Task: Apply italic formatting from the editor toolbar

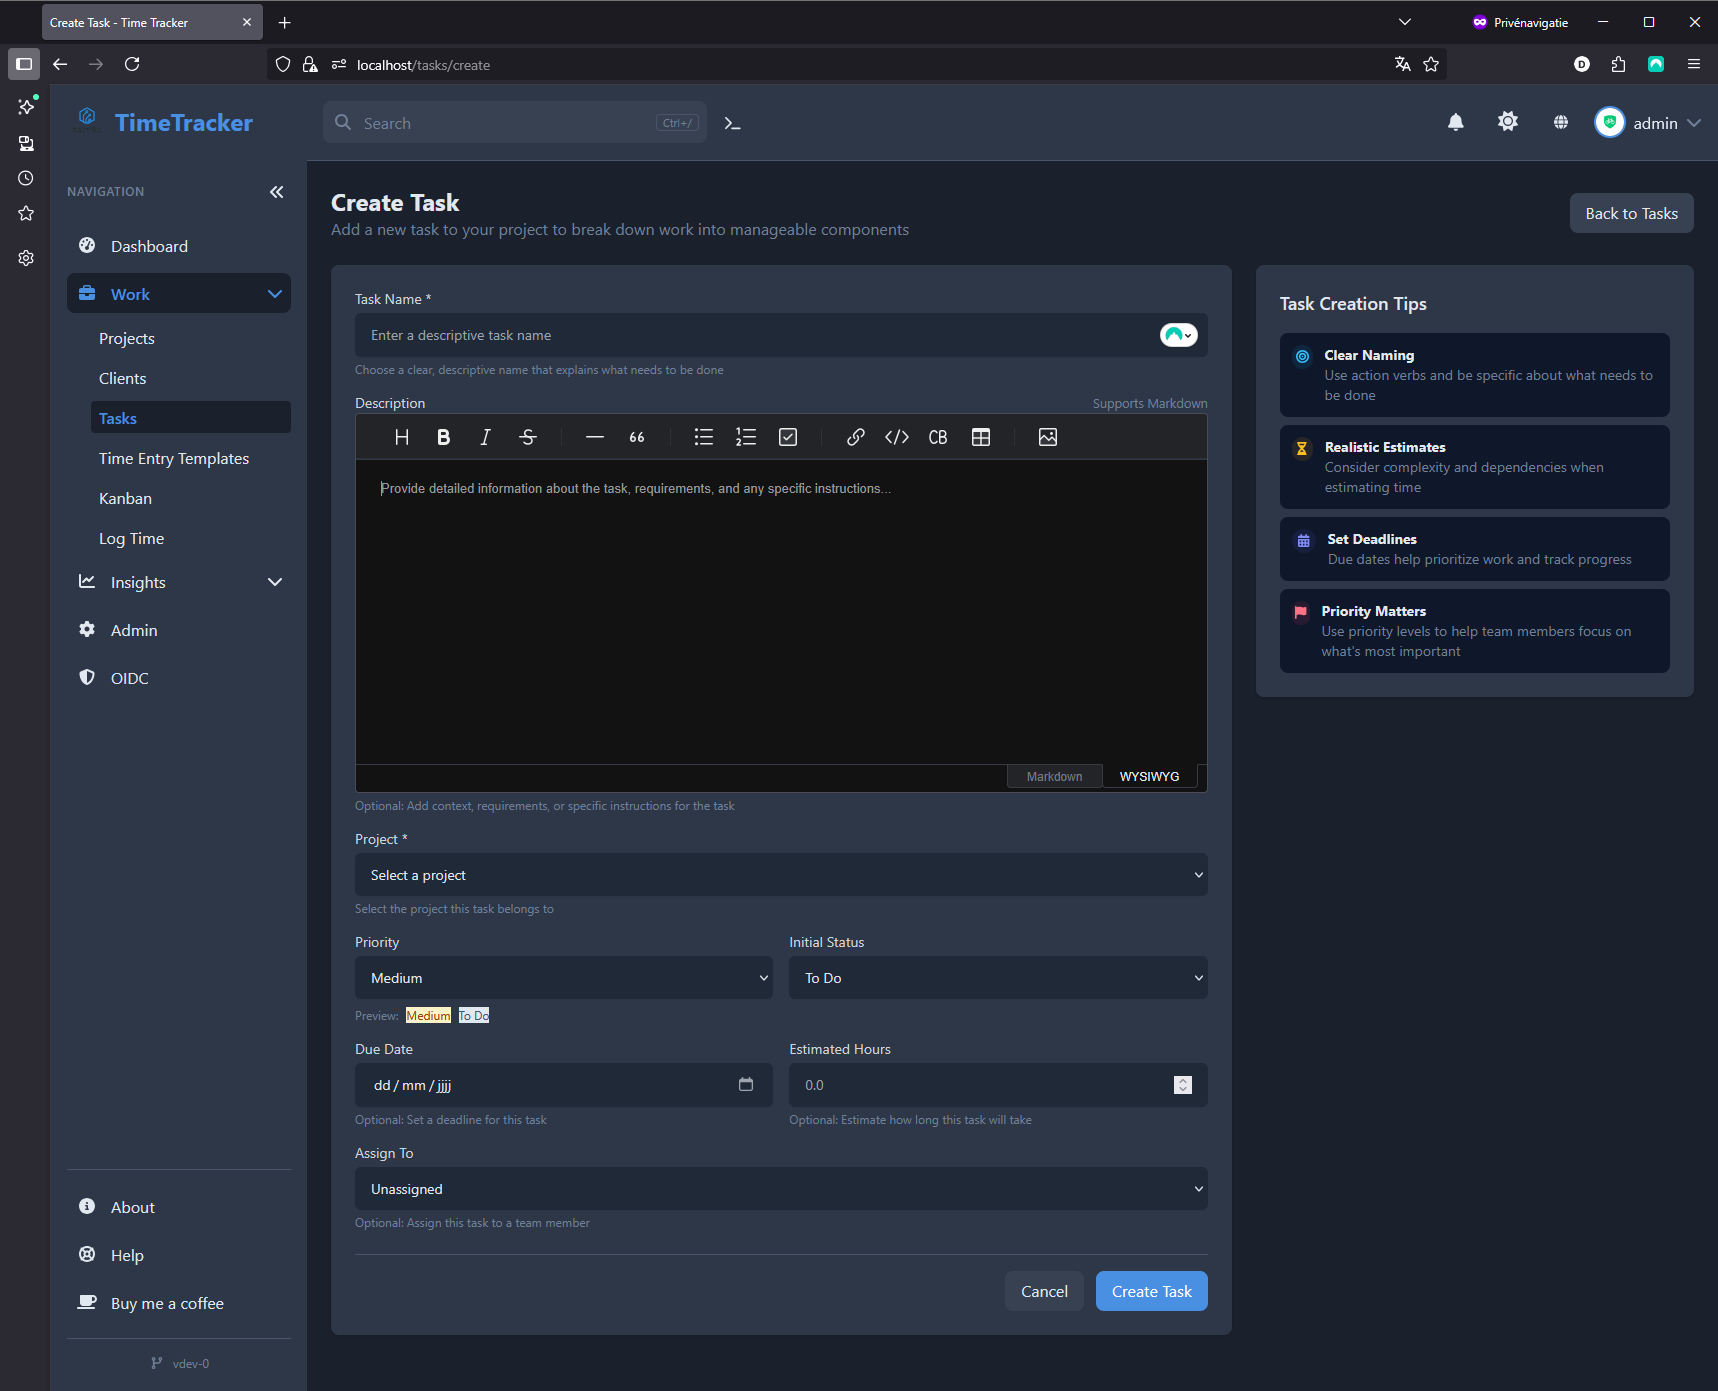Action: tap(485, 437)
